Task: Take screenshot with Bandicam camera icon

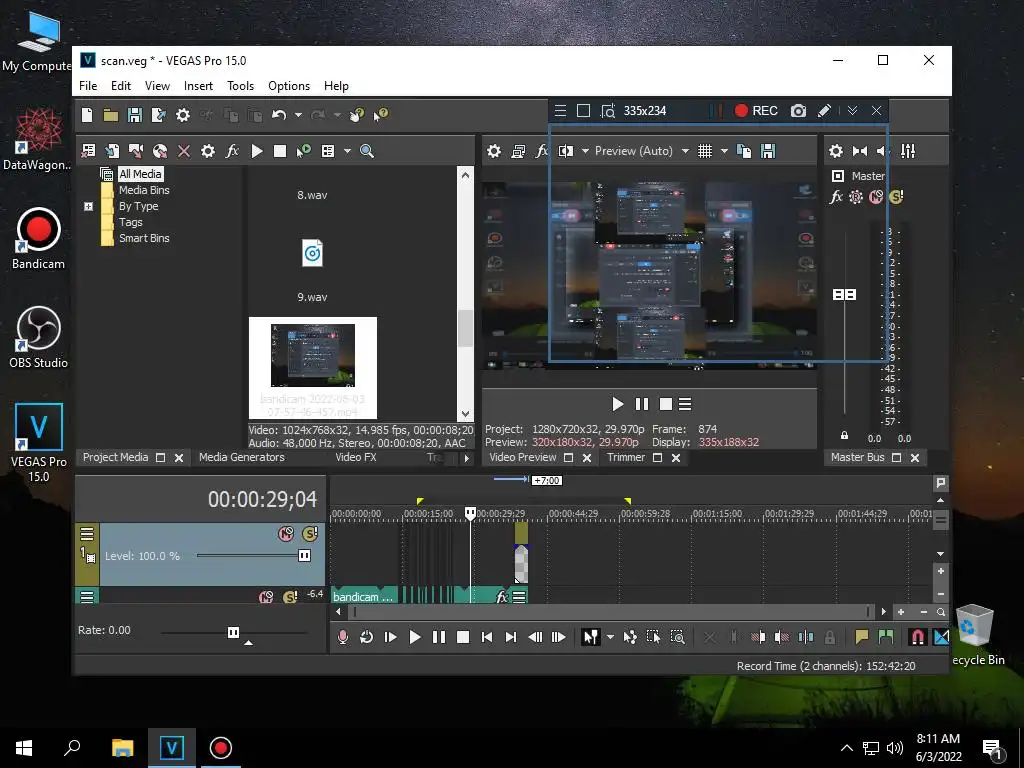Action: 798,111
